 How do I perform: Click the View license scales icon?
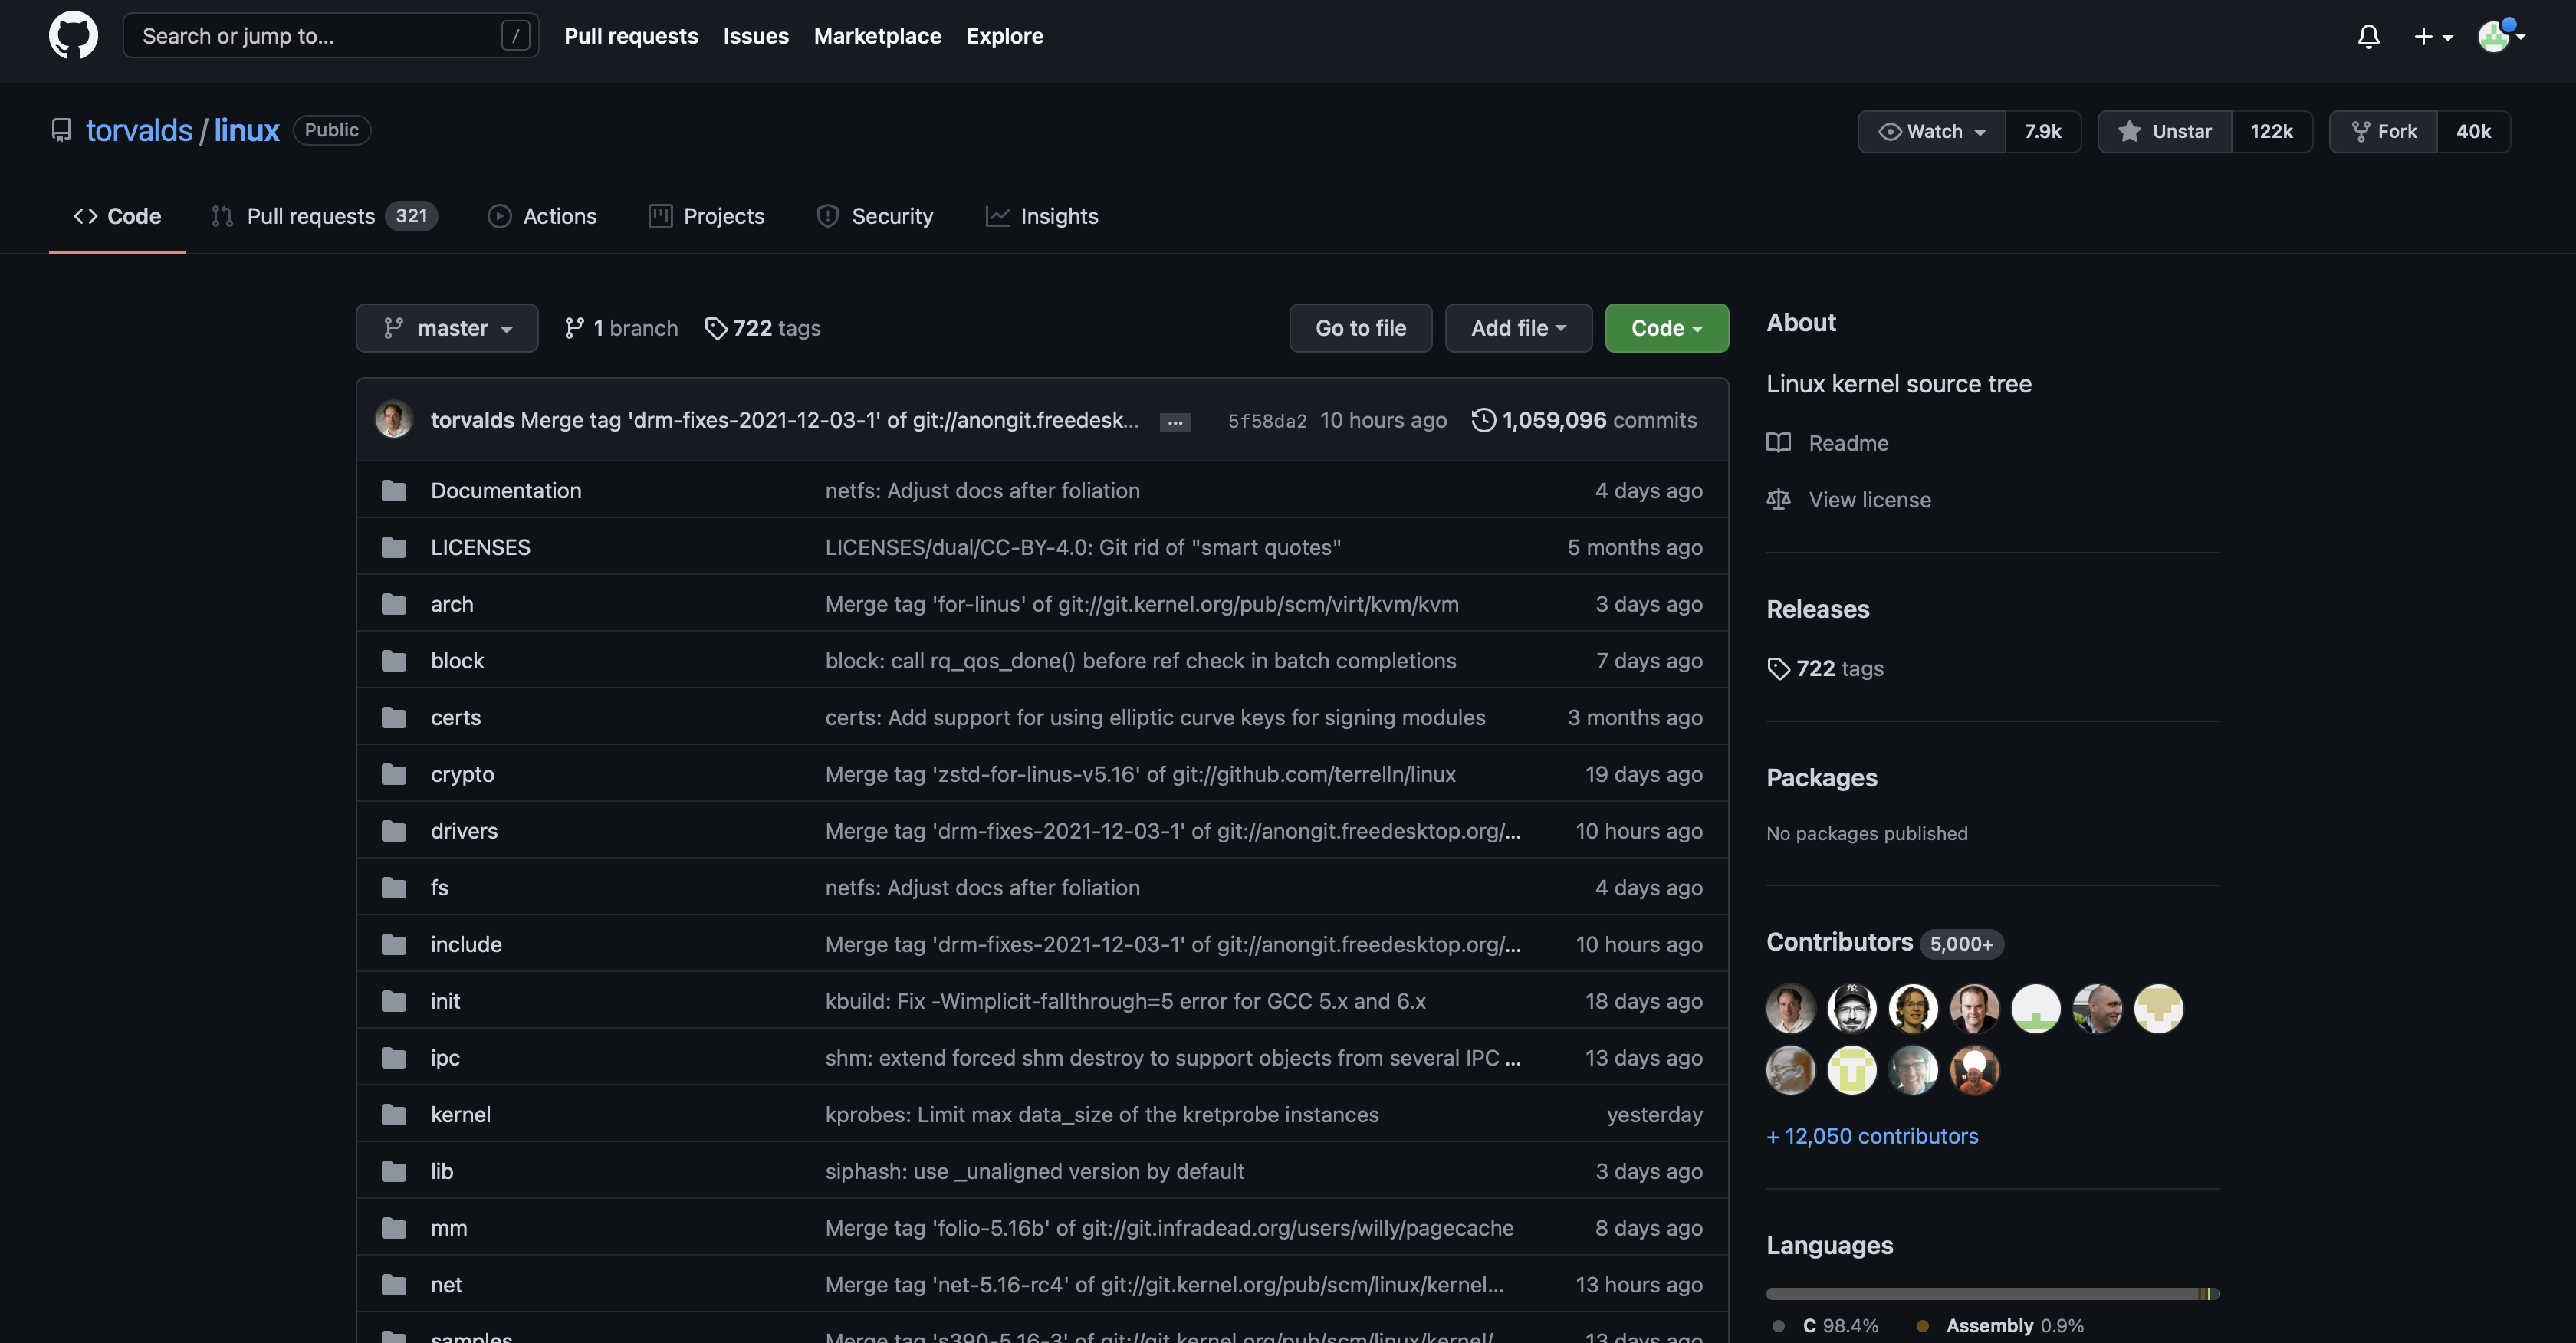1778,499
